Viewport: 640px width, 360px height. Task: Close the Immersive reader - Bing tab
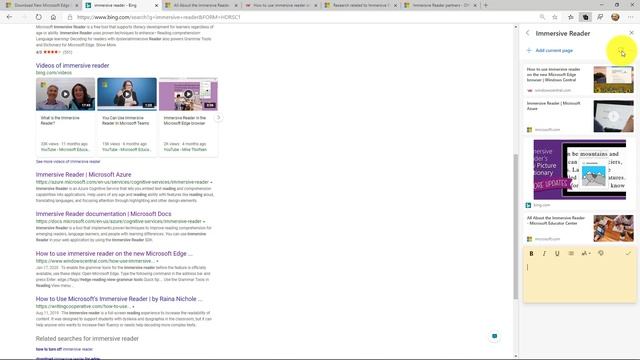(156, 5)
